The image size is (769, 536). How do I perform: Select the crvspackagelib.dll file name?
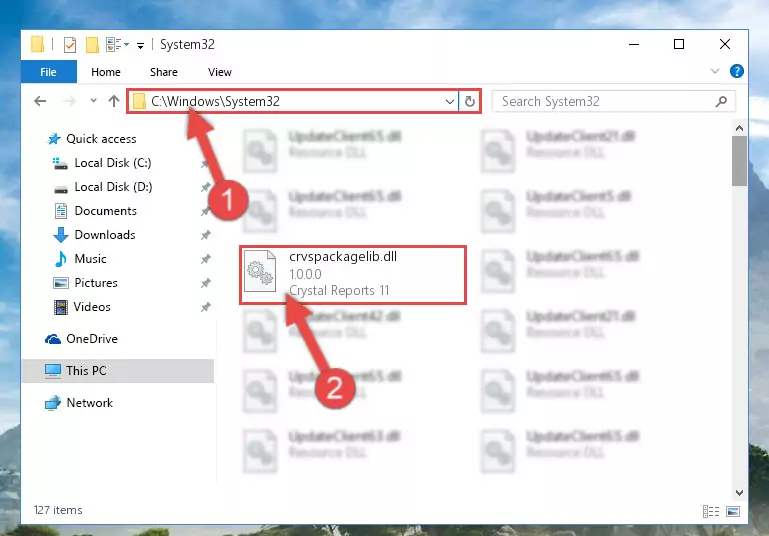[x=343, y=256]
